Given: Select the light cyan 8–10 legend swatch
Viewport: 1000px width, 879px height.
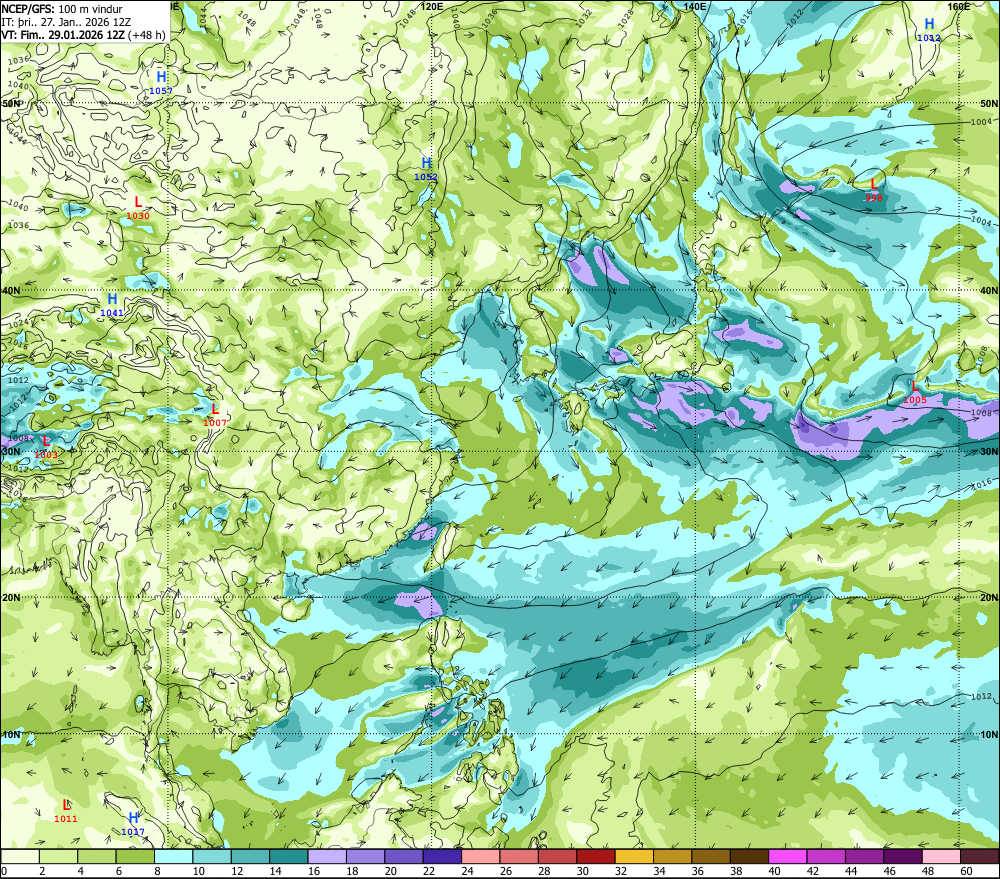Looking at the screenshot, I should point(173,856).
